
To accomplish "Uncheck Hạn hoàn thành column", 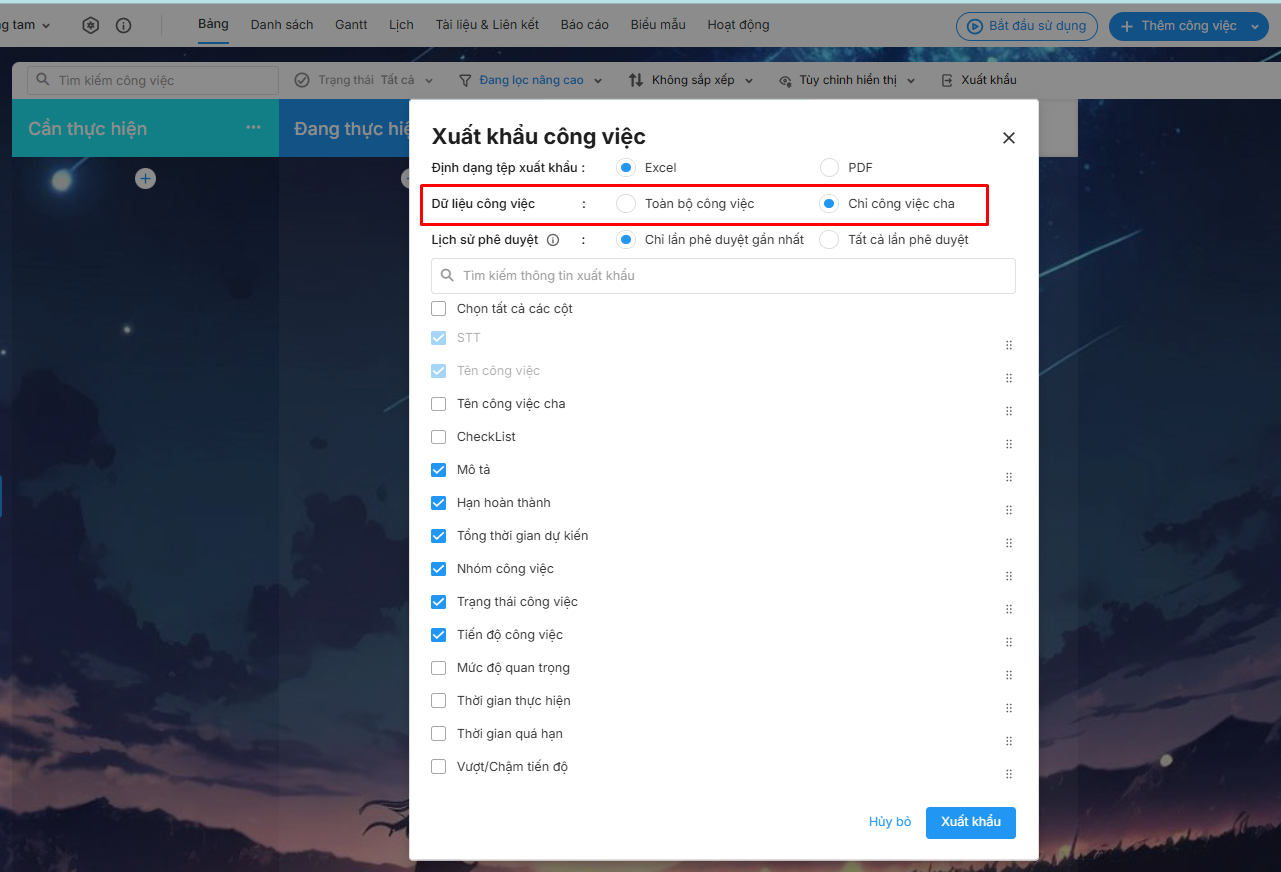I will coord(438,503).
